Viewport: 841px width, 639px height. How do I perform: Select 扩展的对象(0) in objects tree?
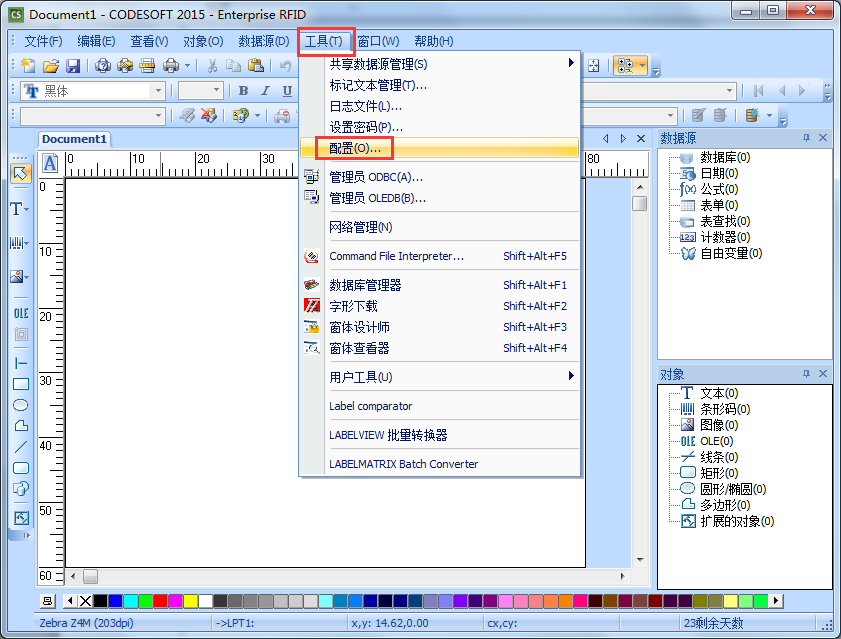point(737,521)
